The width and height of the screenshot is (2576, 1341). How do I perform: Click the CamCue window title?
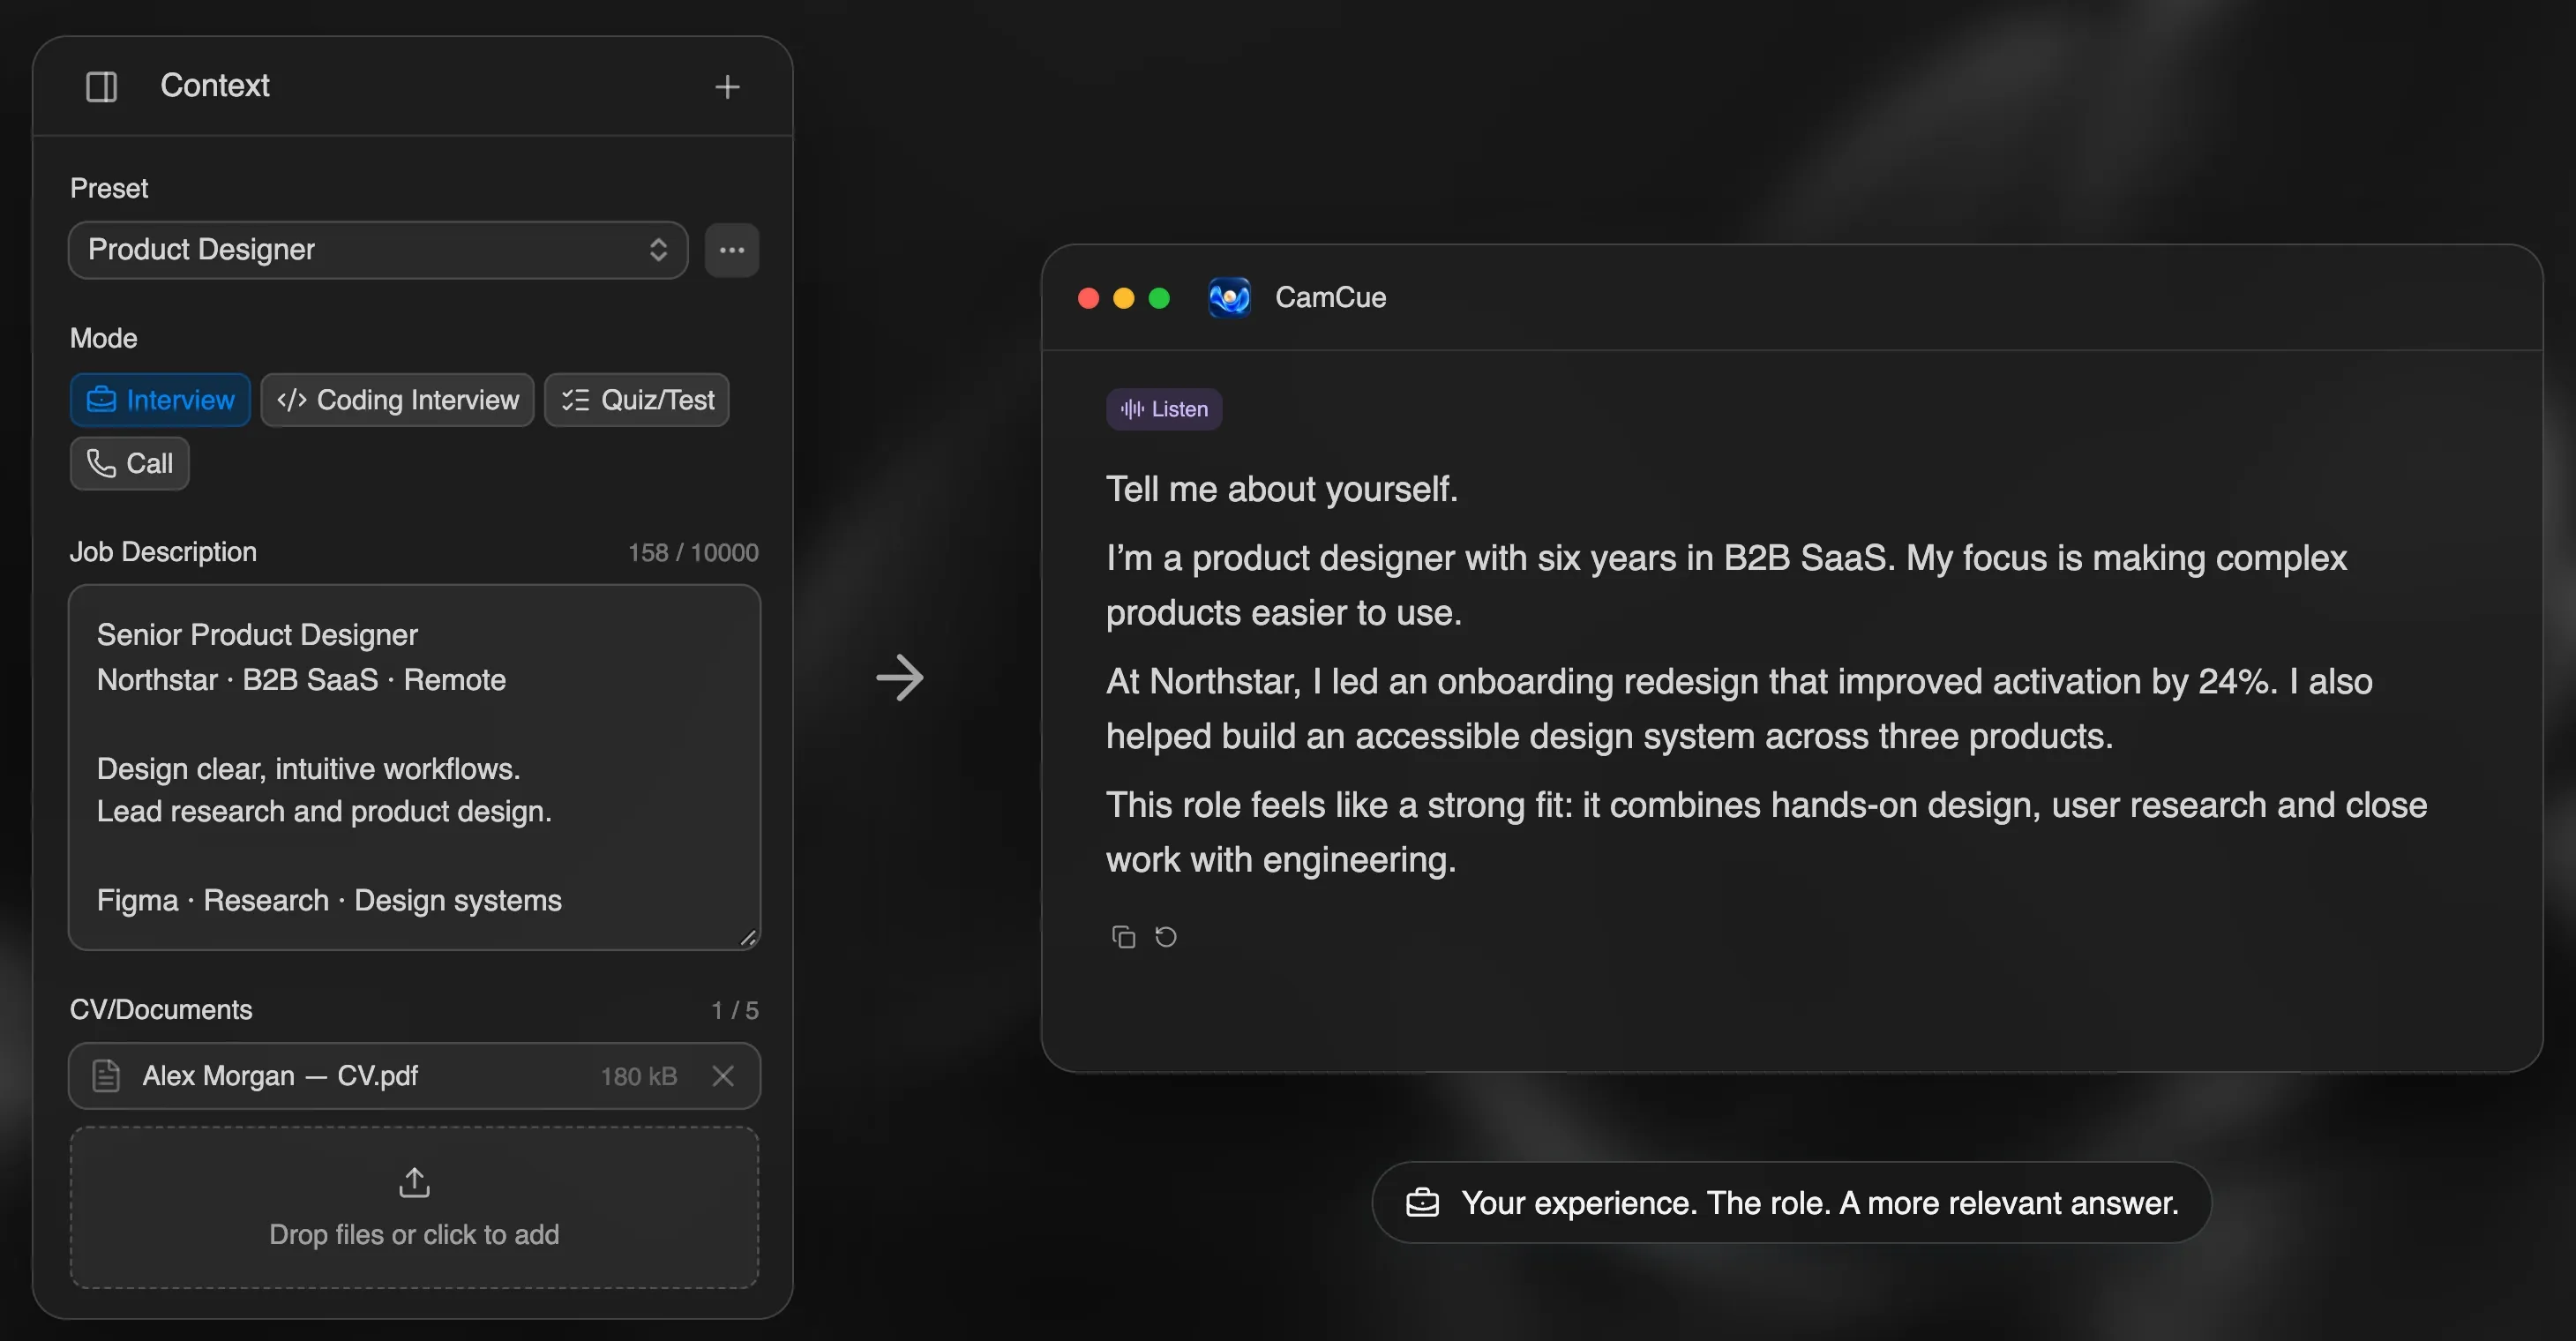(x=1330, y=297)
